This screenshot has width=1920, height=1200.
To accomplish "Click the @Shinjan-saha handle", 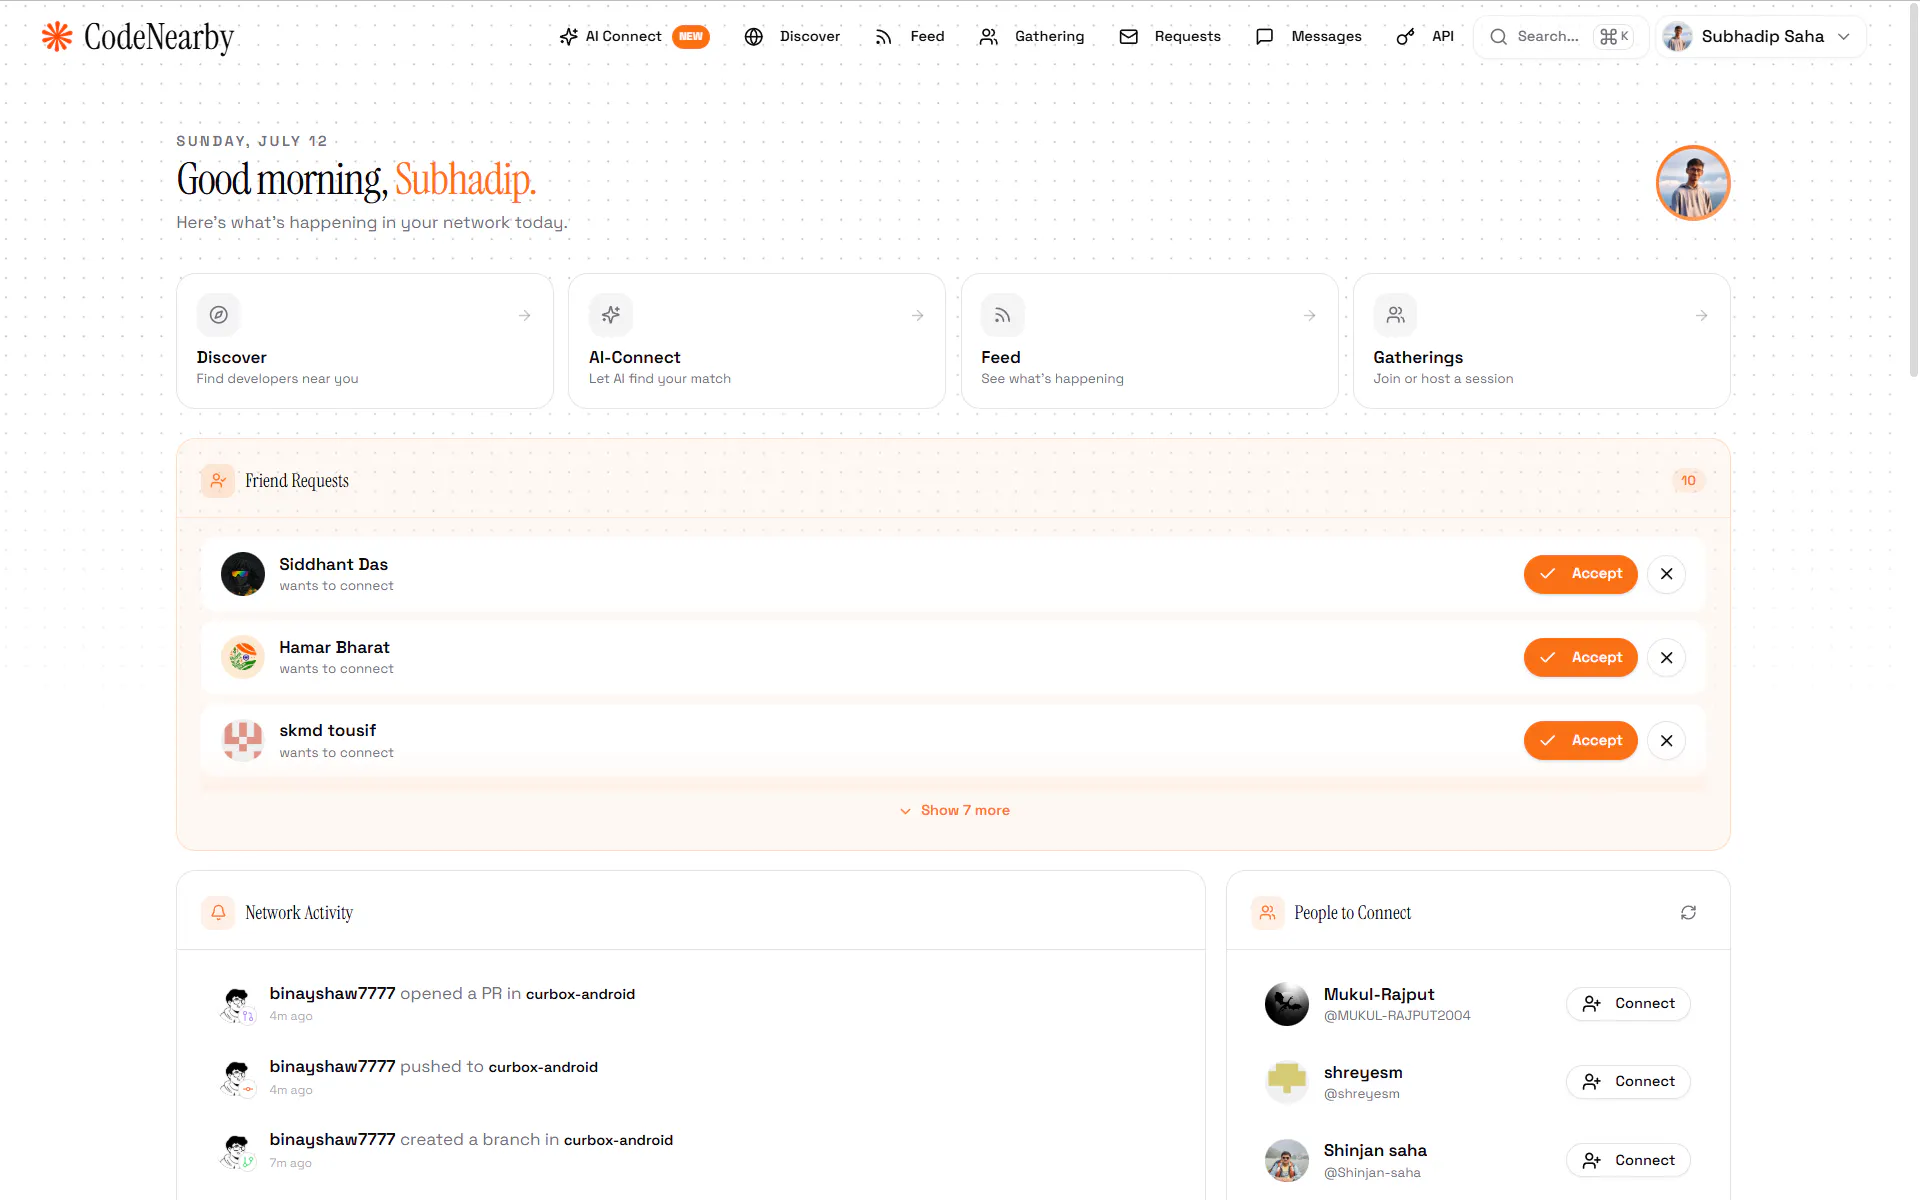I will 1372,1173.
